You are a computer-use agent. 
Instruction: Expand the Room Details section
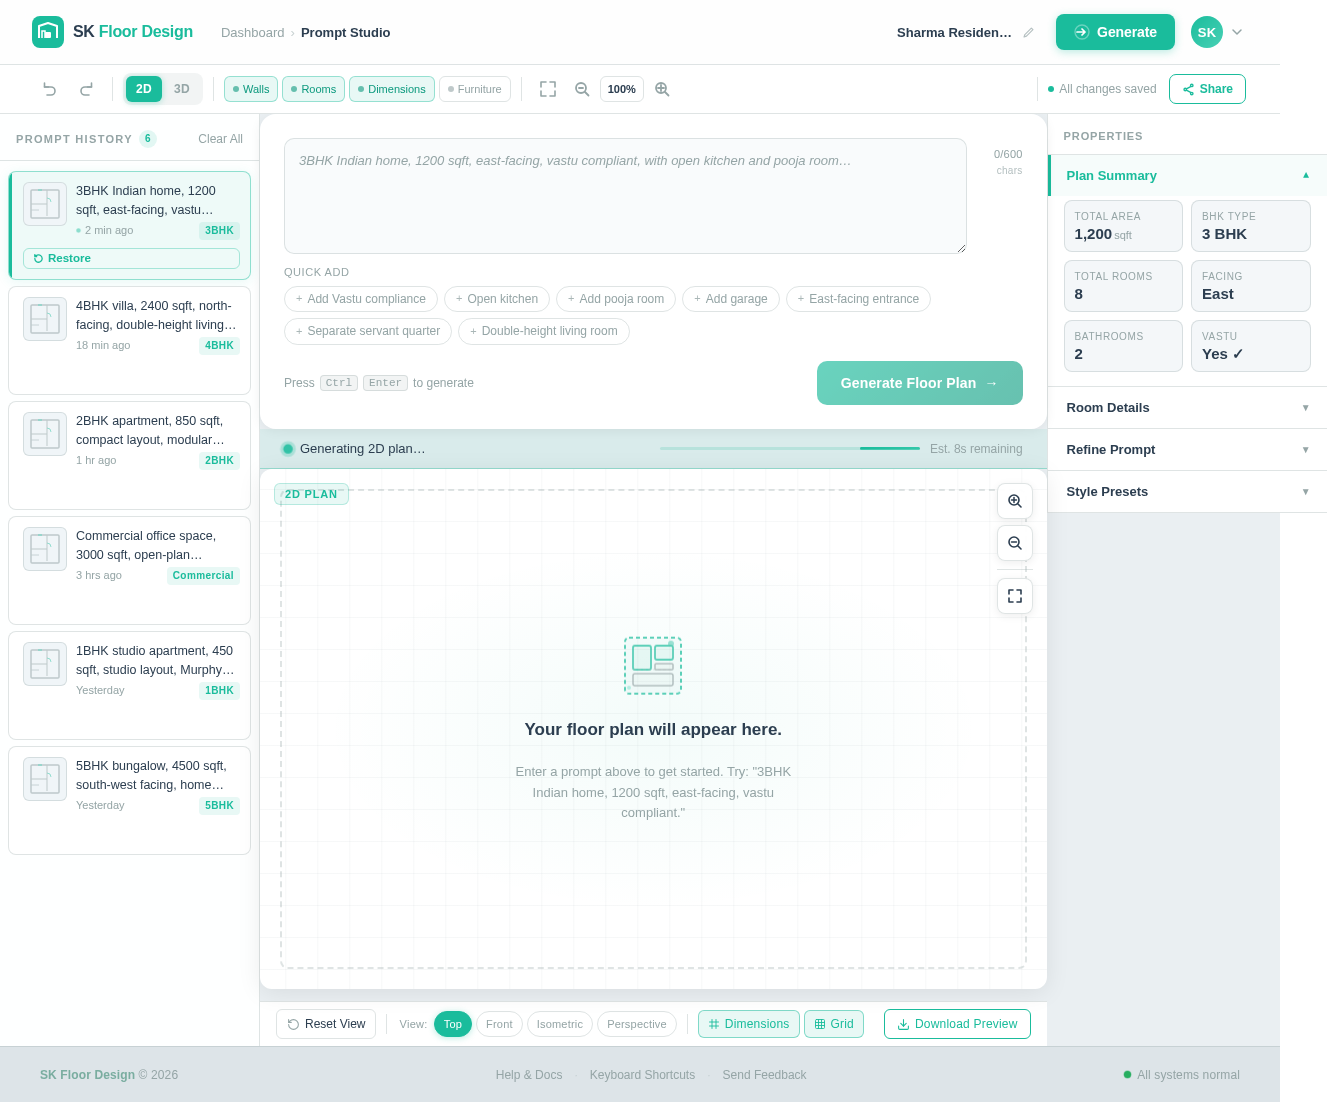click(x=1186, y=408)
